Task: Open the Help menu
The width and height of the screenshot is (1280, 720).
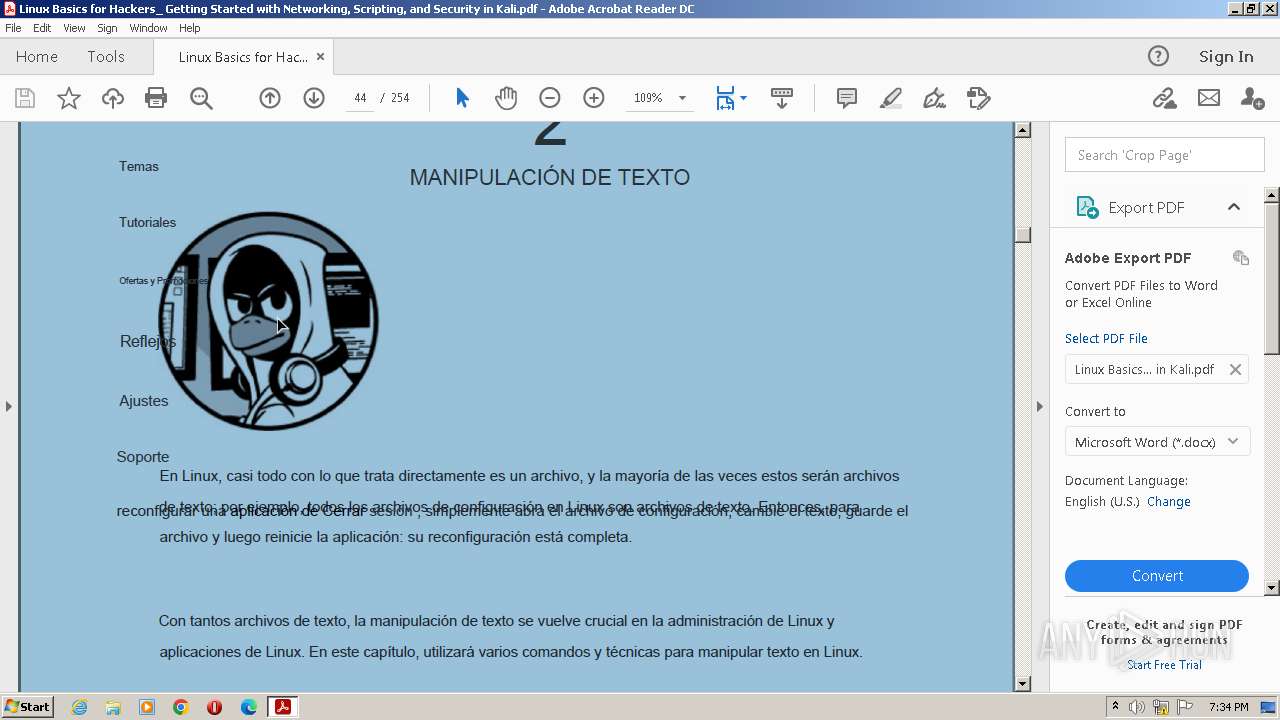Action: (190, 28)
